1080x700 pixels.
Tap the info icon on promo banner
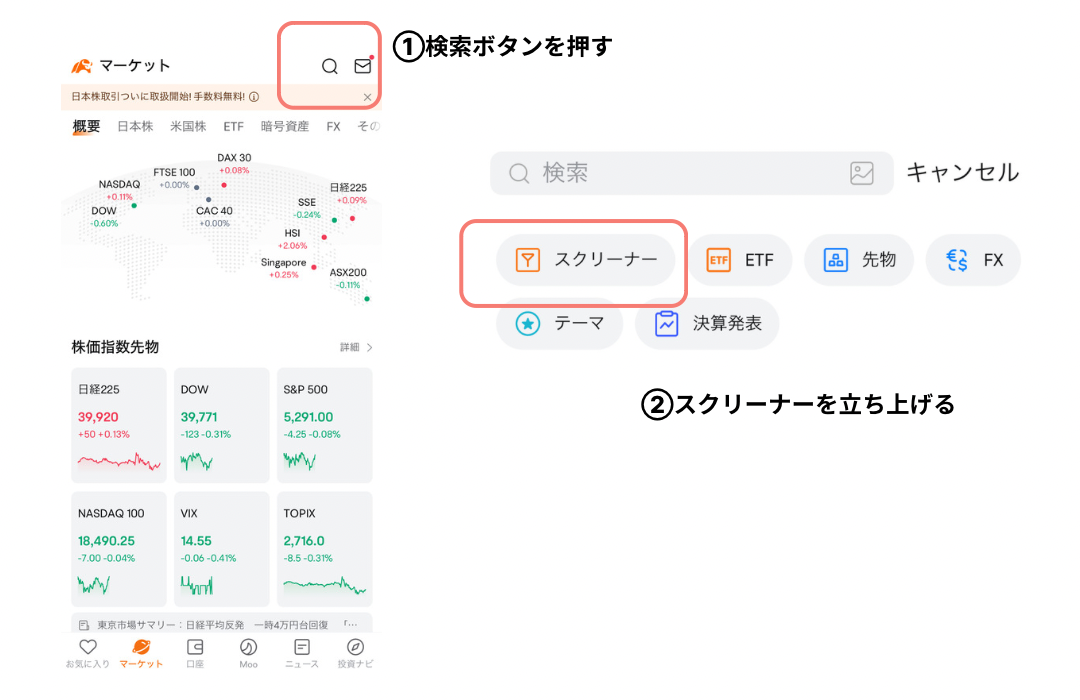point(254,97)
